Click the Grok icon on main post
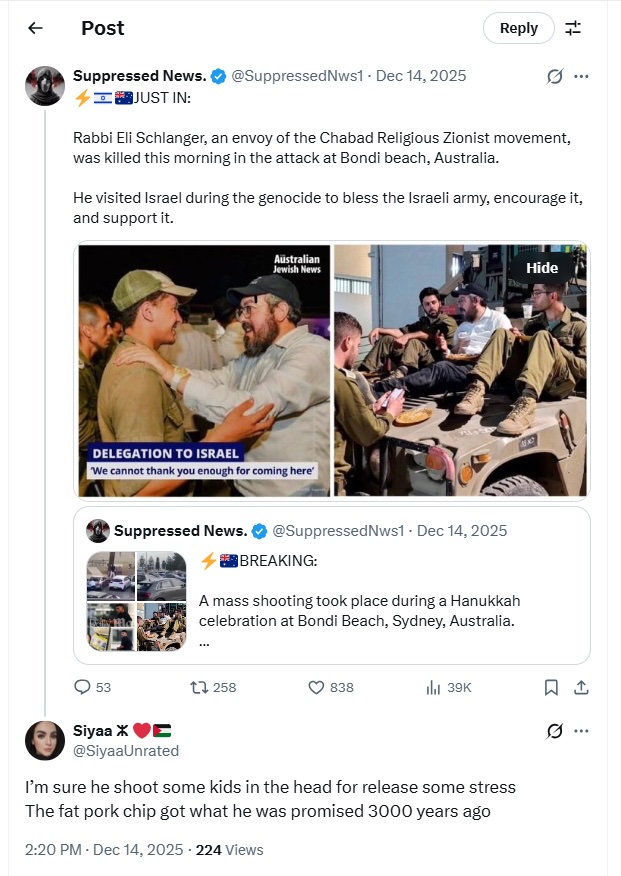This screenshot has width=621, height=876. coord(554,76)
